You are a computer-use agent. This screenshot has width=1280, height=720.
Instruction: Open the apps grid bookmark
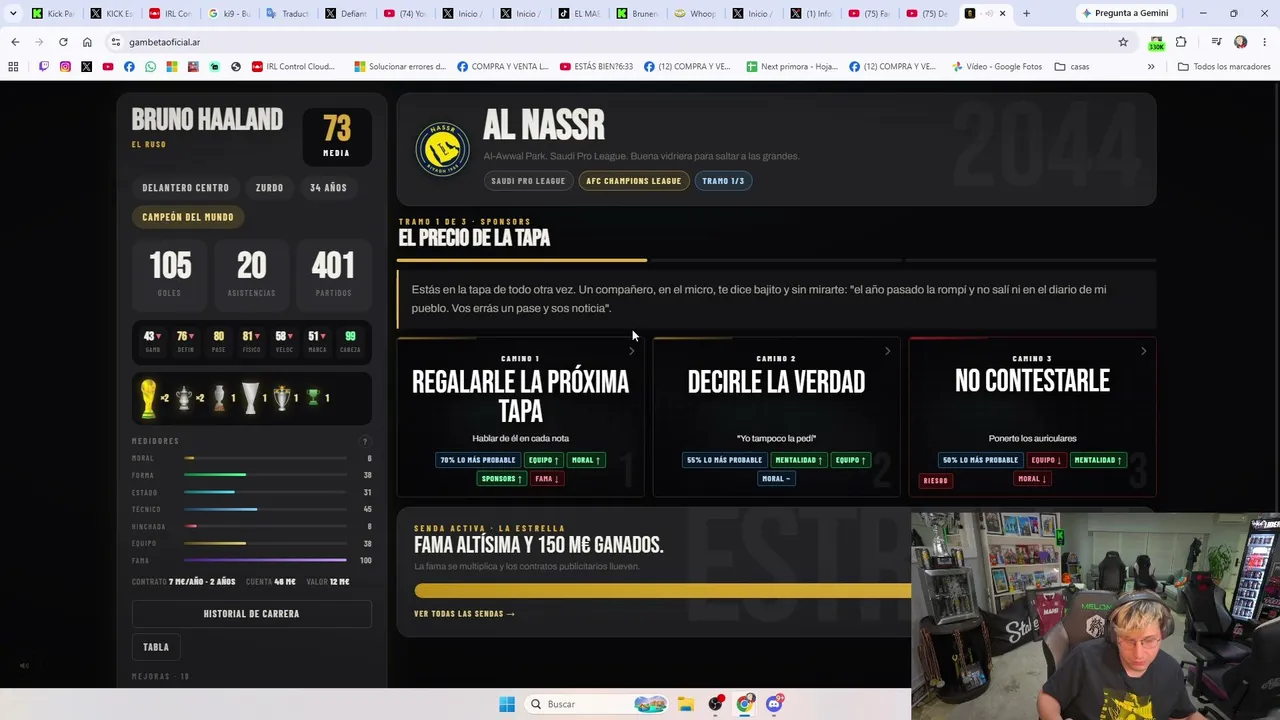13,66
